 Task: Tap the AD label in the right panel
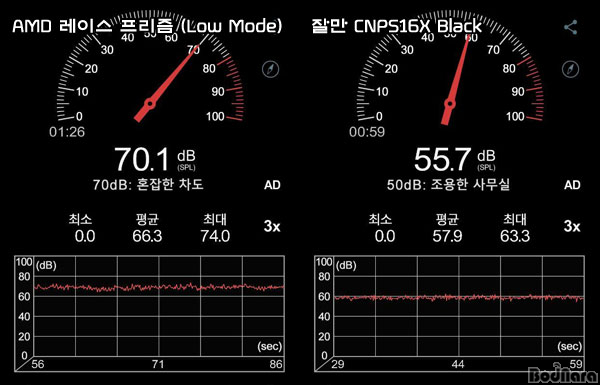click(x=572, y=185)
